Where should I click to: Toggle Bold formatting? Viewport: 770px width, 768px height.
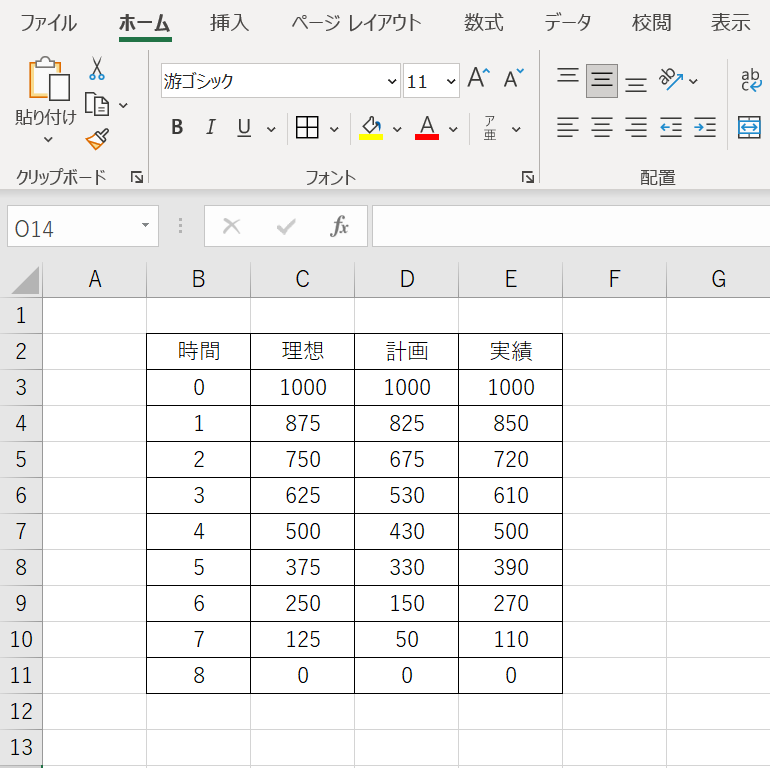point(177,128)
